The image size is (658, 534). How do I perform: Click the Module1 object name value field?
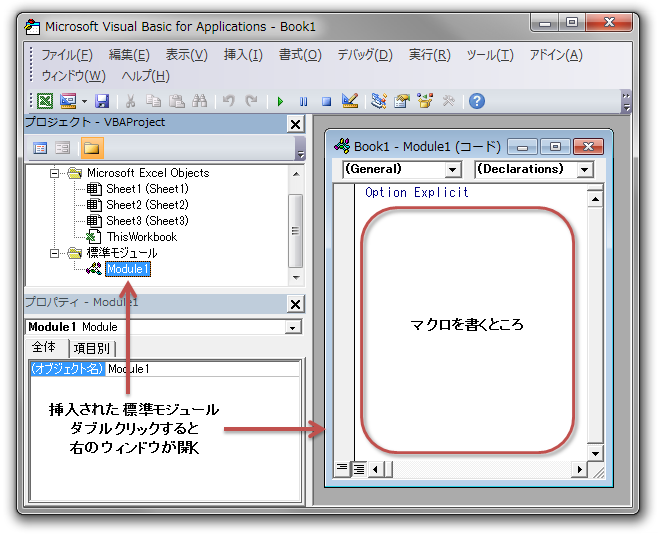click(202, 369)
